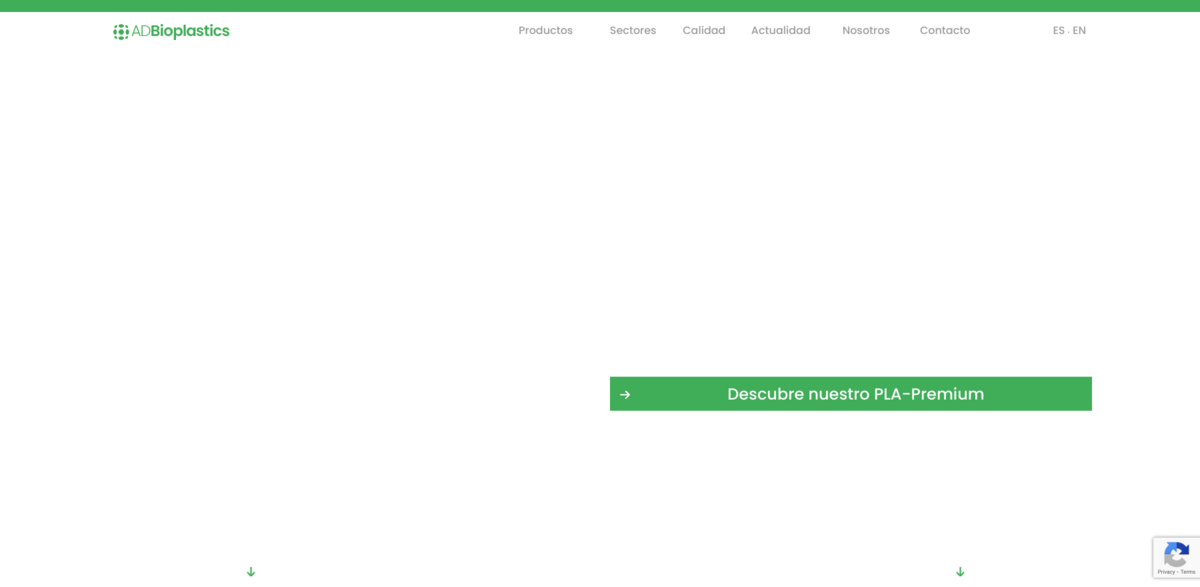Open the Contacto page
1200x587 pixels.
pyautogui.click(x=944, y=31)
